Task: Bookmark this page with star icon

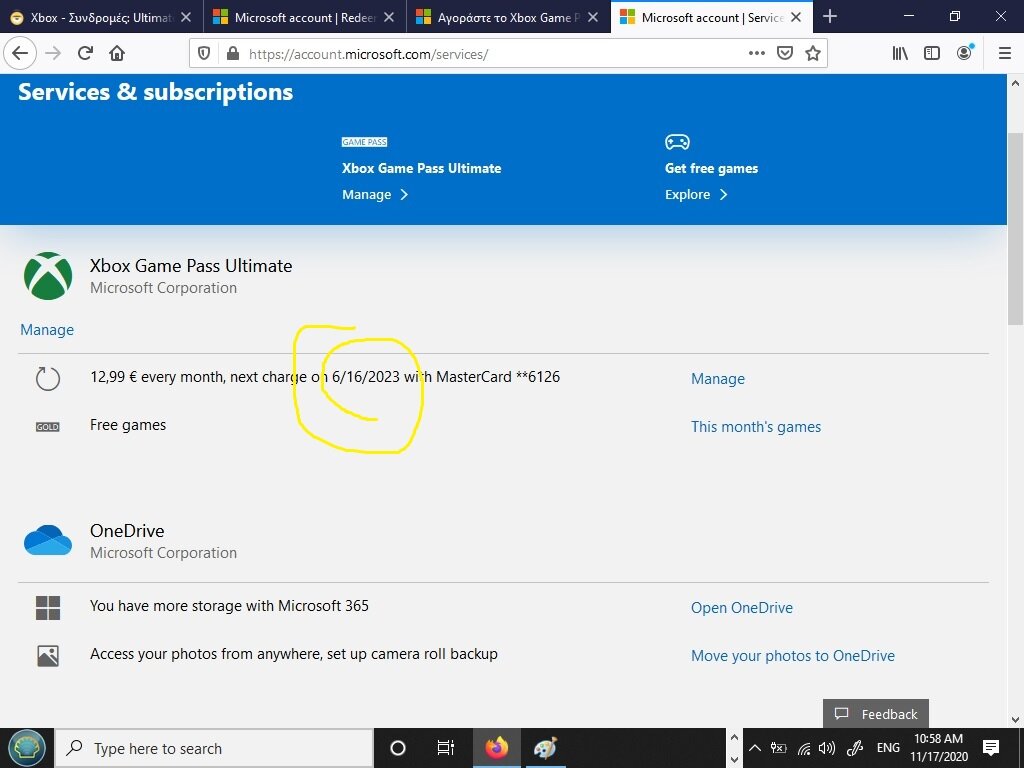Action: pyautogui.click(x=812, y=54)
